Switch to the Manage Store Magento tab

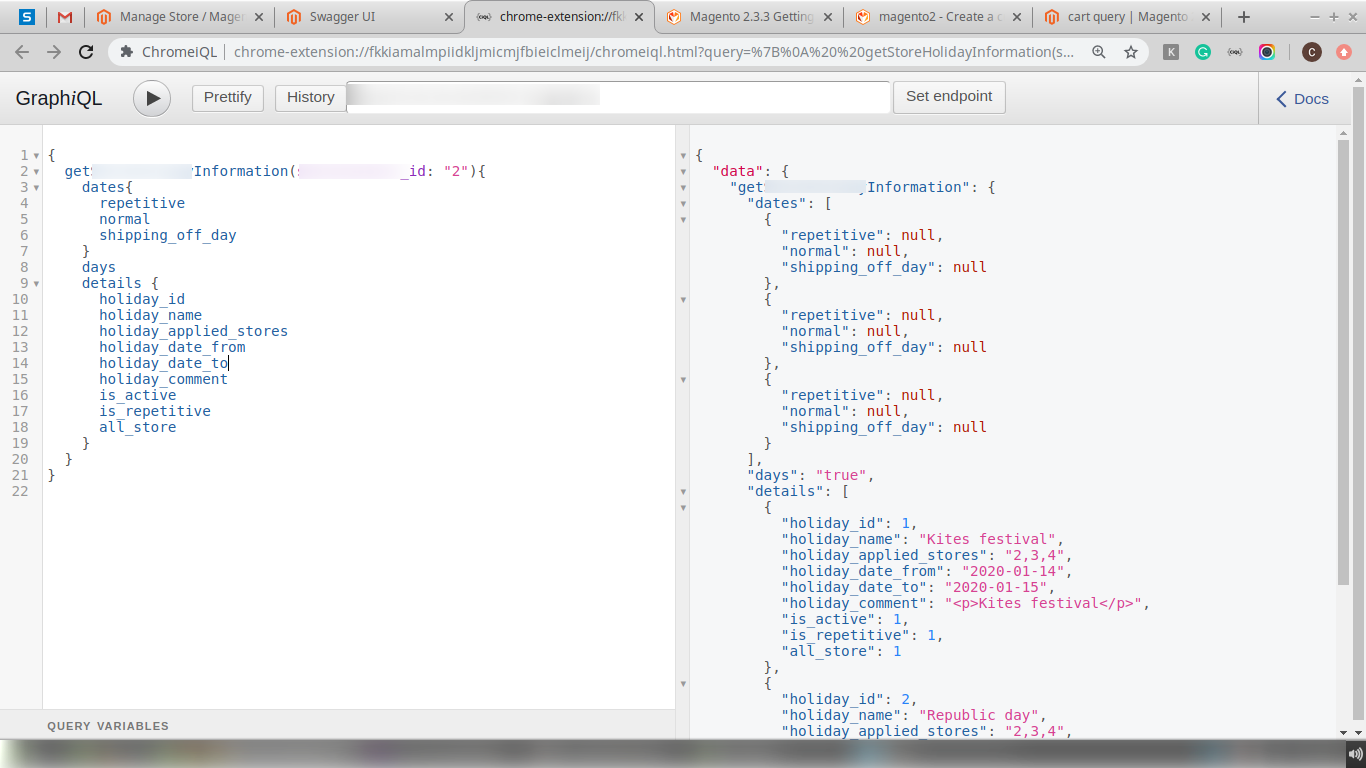click(180, 17)
